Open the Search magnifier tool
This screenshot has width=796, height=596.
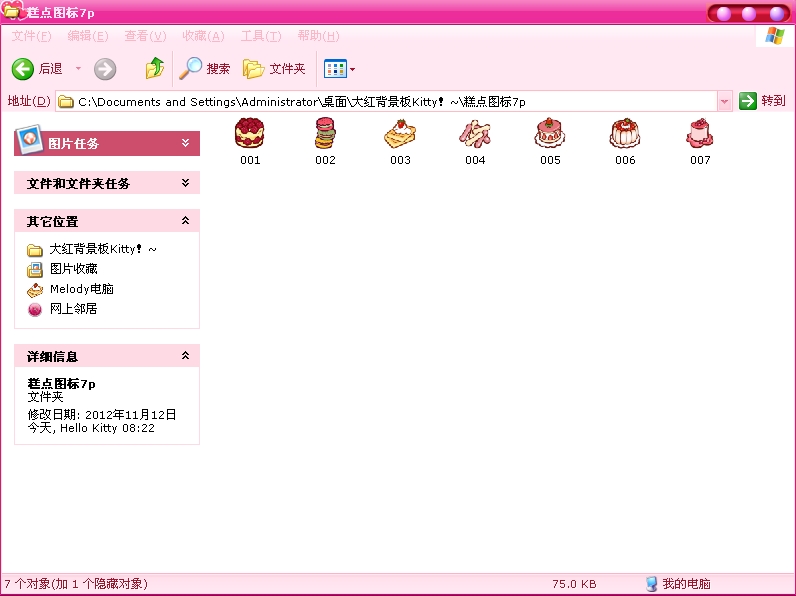[x=190, y=69]
